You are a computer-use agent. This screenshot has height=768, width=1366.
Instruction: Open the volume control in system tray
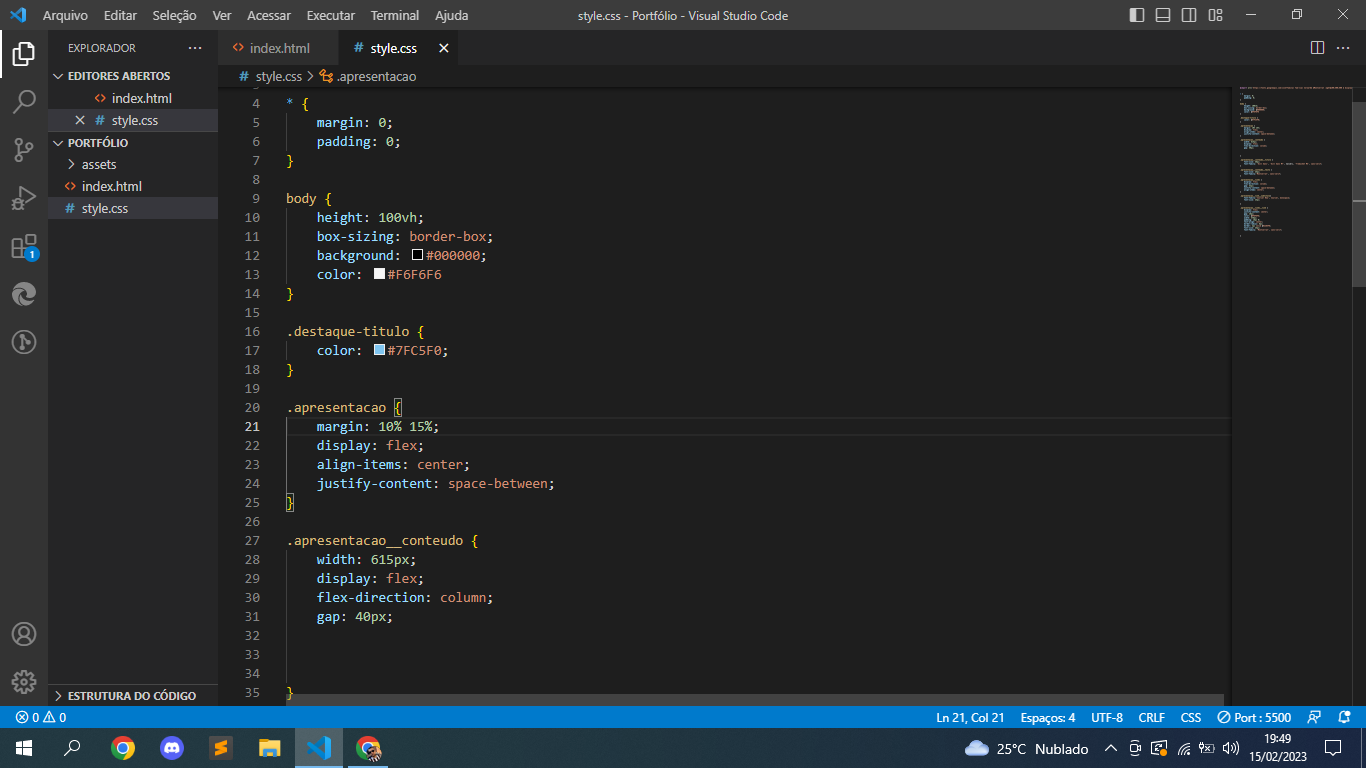pyautogui.click(x=1231, y=748)
